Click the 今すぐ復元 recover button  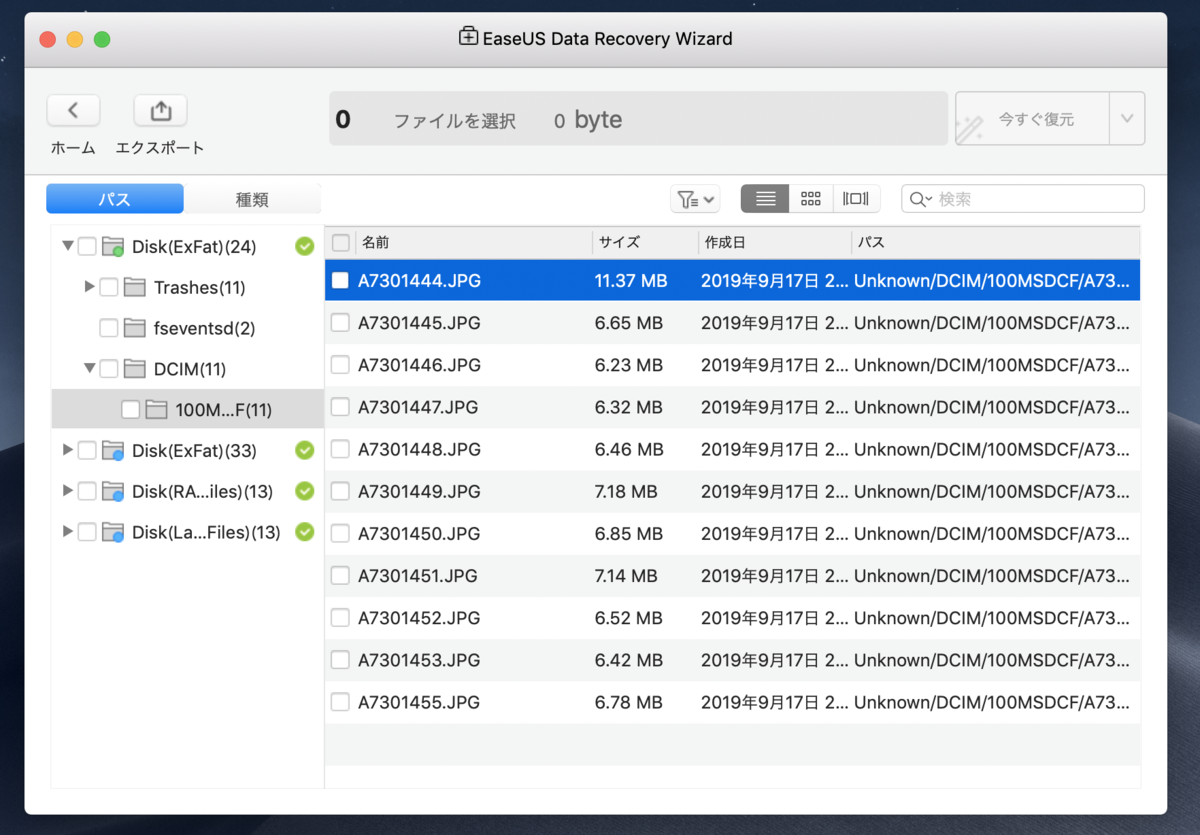click(1032, 119)
